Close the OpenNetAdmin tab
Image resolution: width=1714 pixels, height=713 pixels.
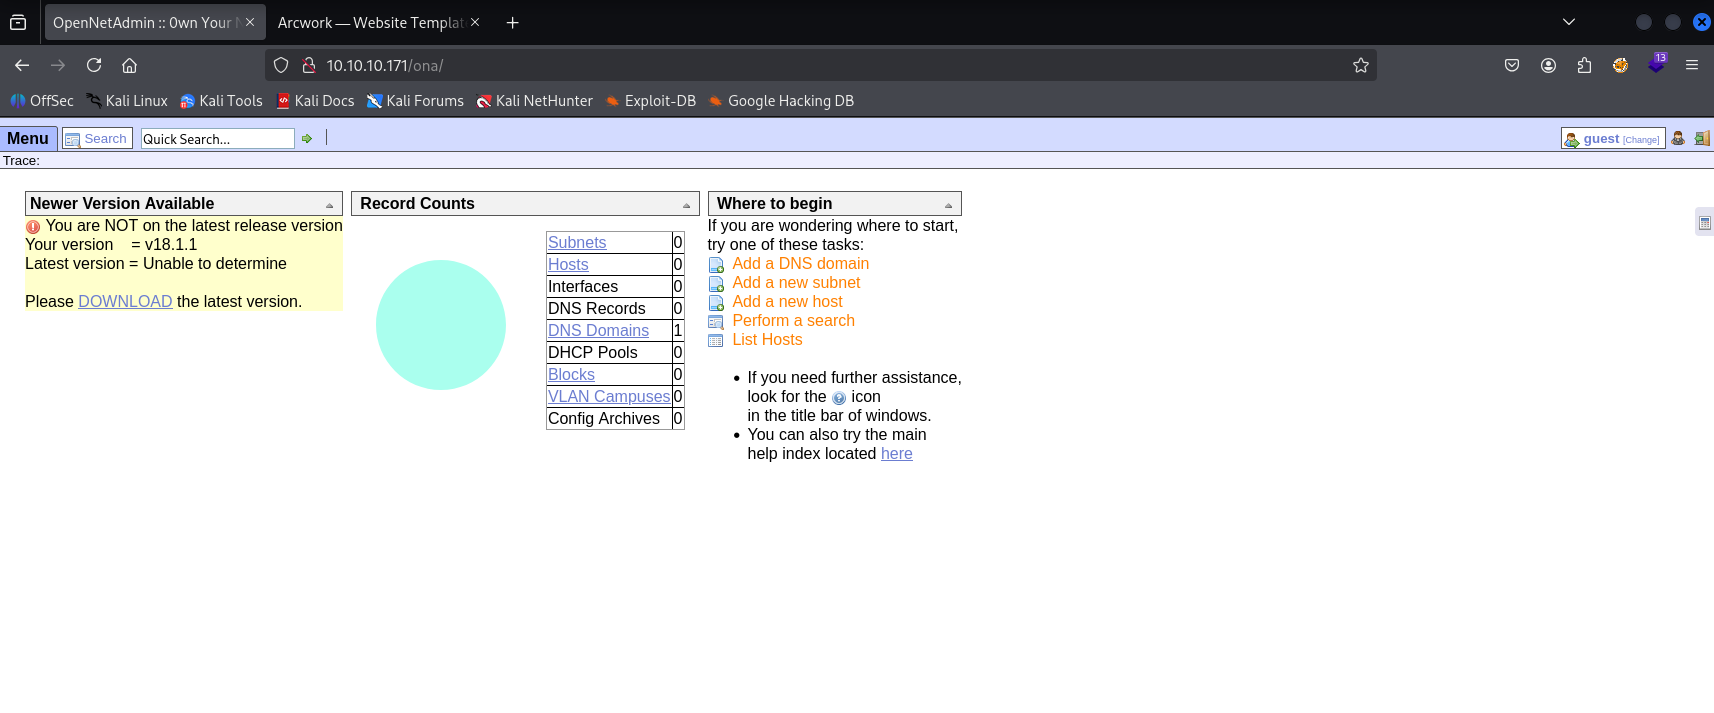click(250, 22)
